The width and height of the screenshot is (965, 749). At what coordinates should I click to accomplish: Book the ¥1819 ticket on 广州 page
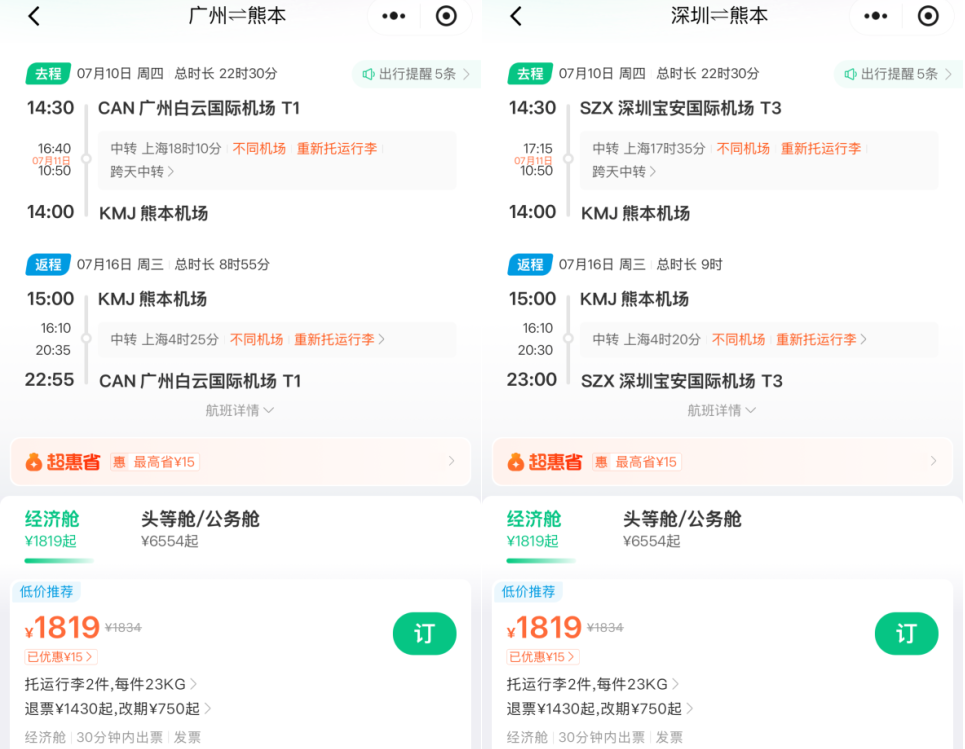[425, 633]
